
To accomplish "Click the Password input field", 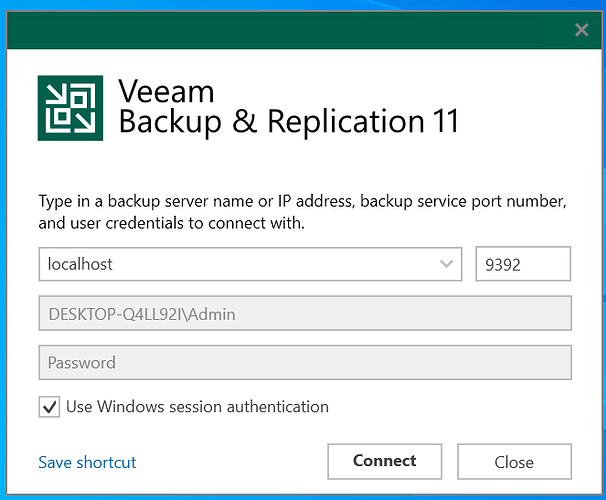I will click(304, 362).
